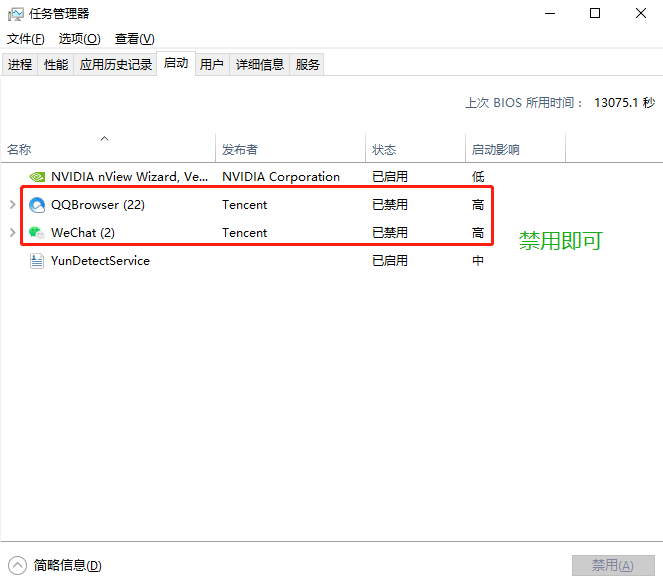The width and height of the screenshot is (663, 588).
Task: Sort by the 发布者 column header
Action: [x=290, y=148]
